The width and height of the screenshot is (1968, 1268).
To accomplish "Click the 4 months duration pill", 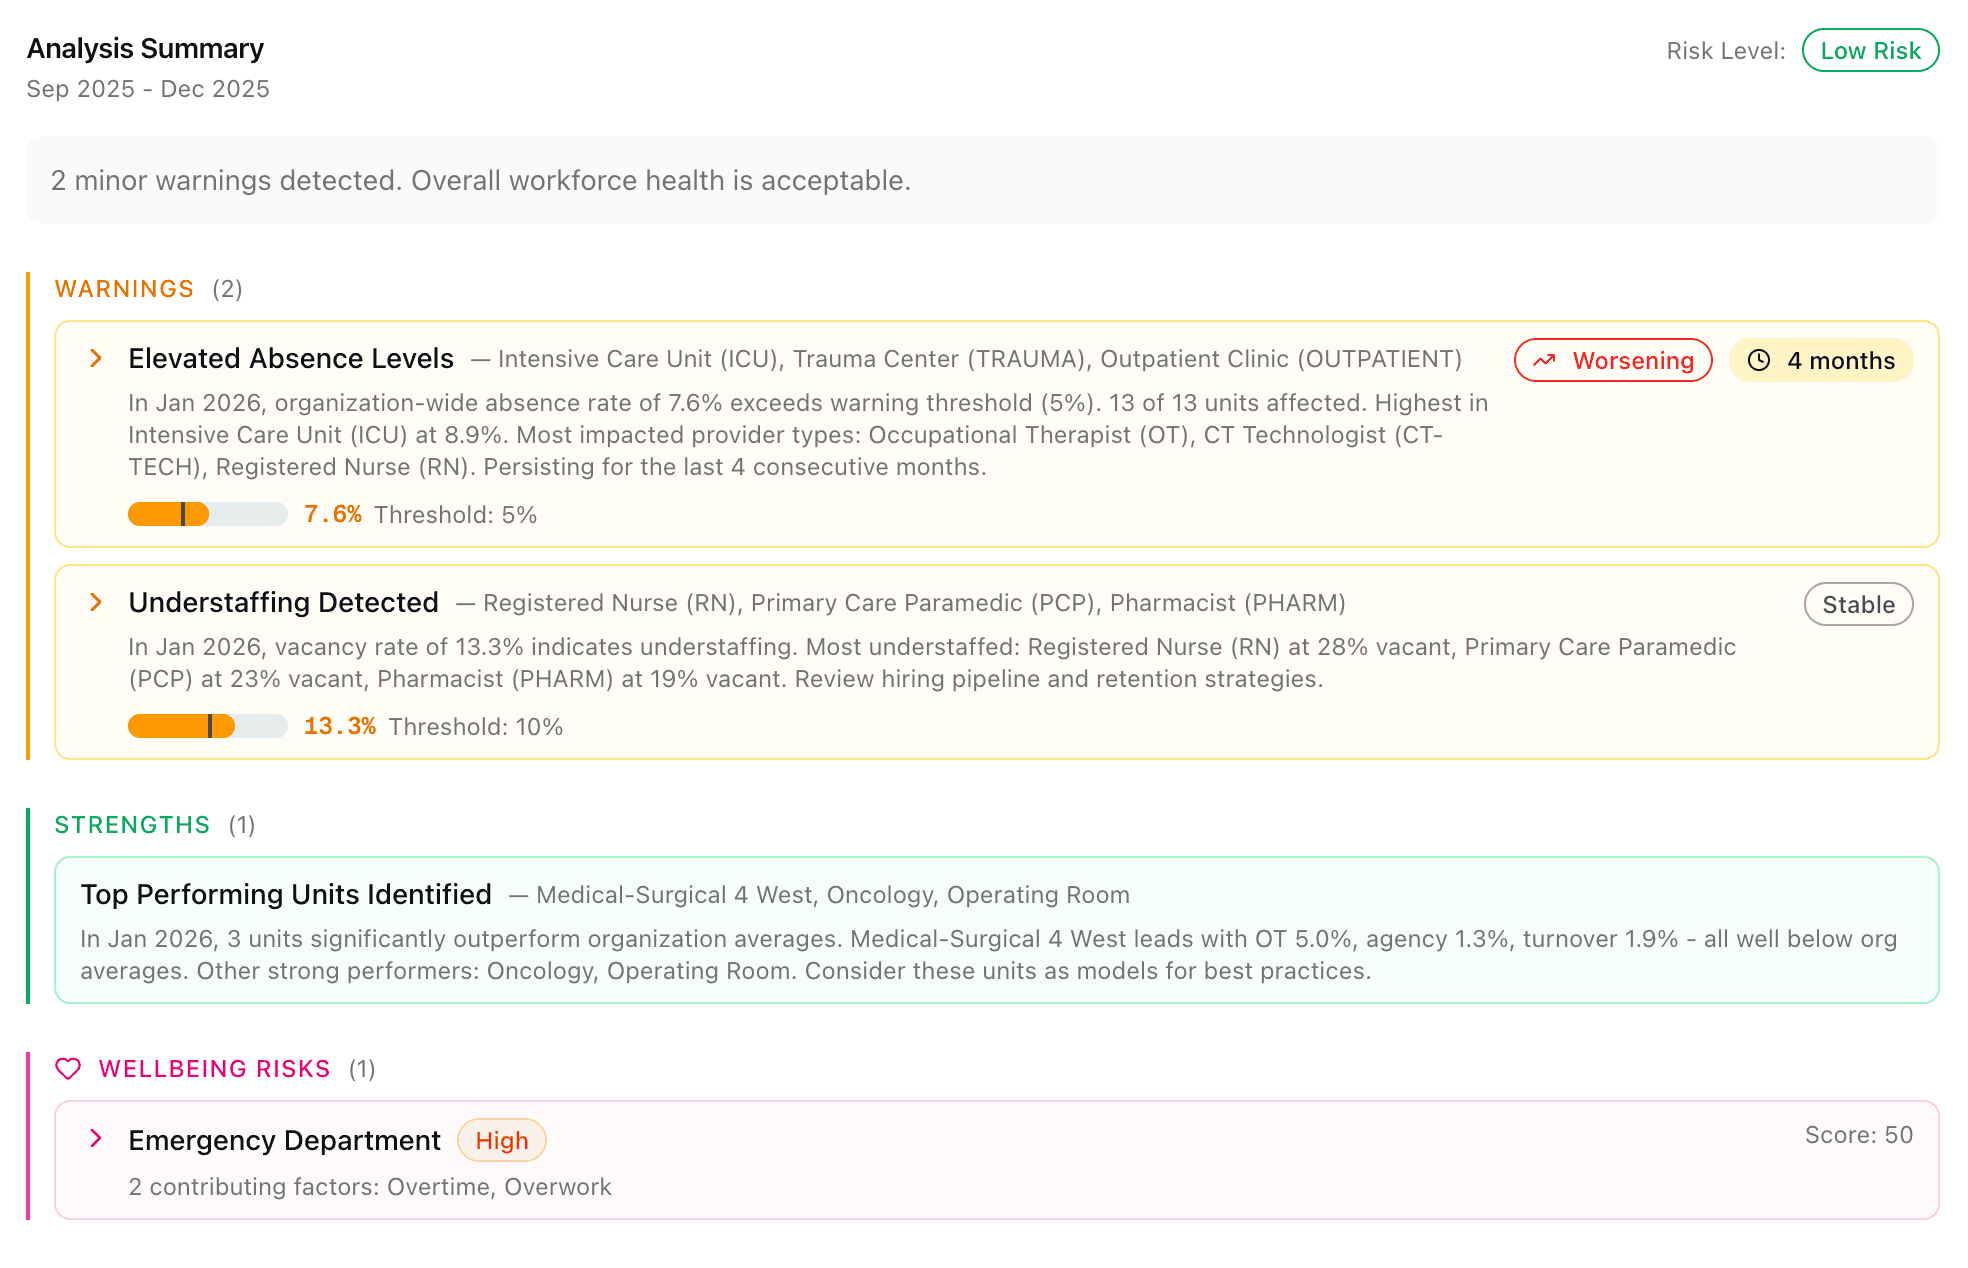I will pos(1820,360).
